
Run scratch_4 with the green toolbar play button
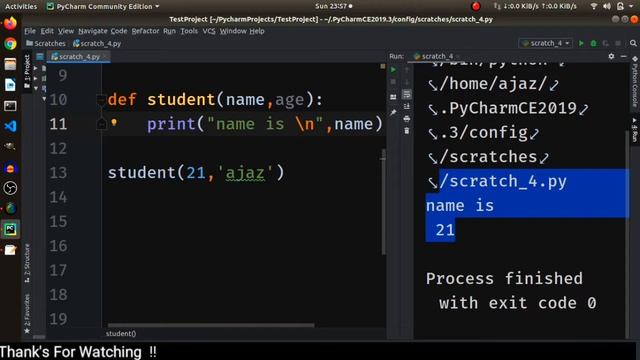coord(581,43)
